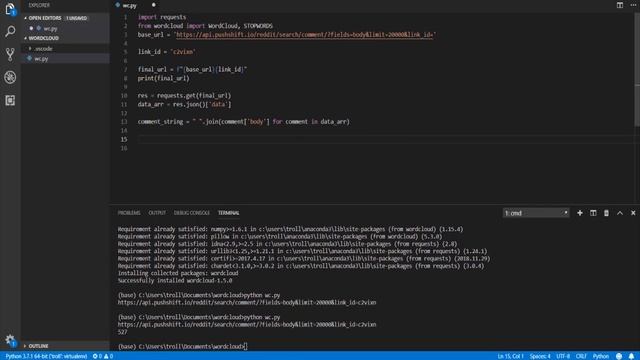640x360 pixels.
Task: Open wc.py in Open Editors list
Action: [50, 29]
